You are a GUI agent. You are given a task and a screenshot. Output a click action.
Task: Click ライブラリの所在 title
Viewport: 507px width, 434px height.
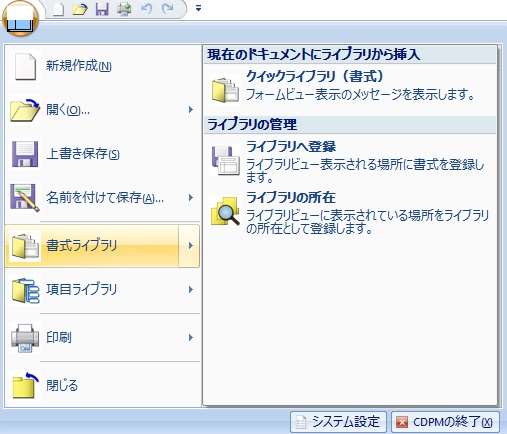[x=291, y=198]
